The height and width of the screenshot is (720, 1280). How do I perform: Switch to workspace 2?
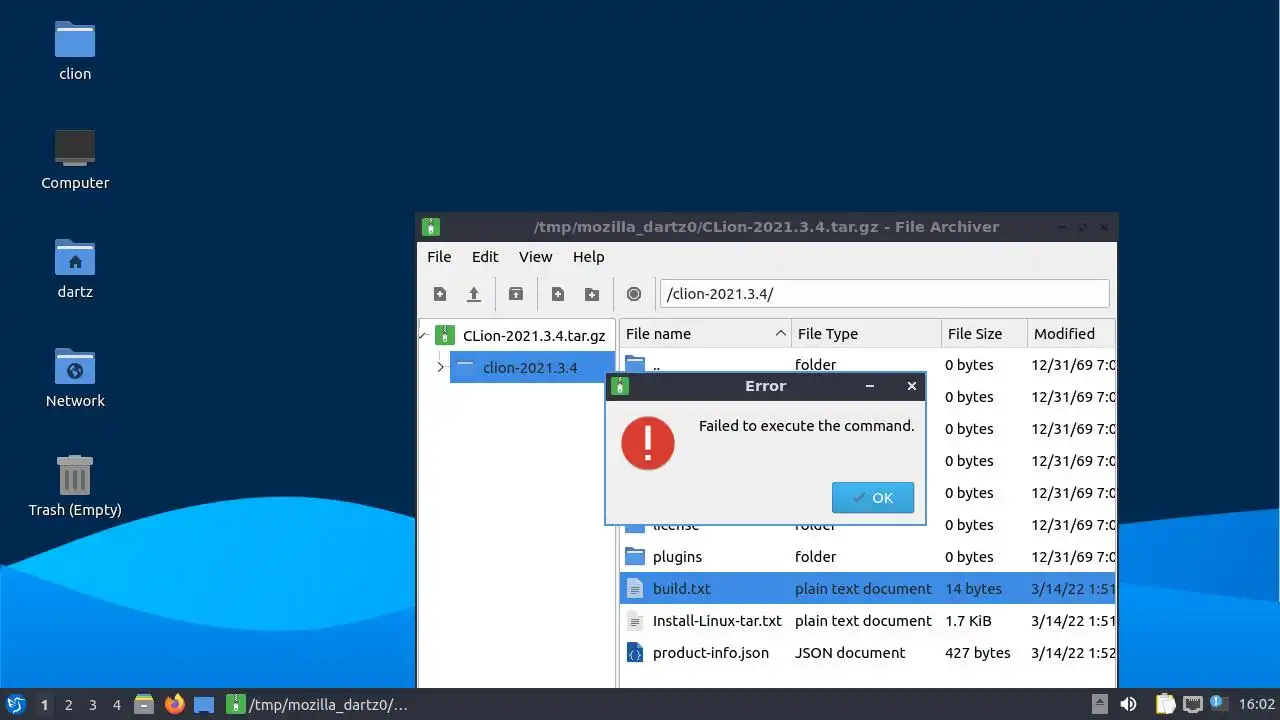[68, 705]
